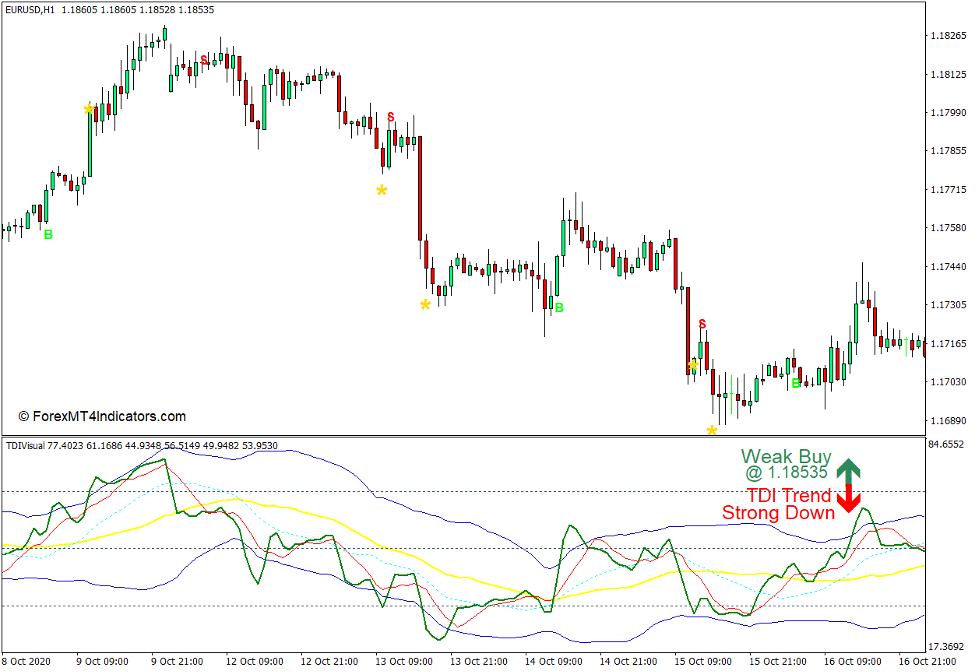
Task: Click the Weak Buy @ 1.18535 label
Action: tap(786, 466)
